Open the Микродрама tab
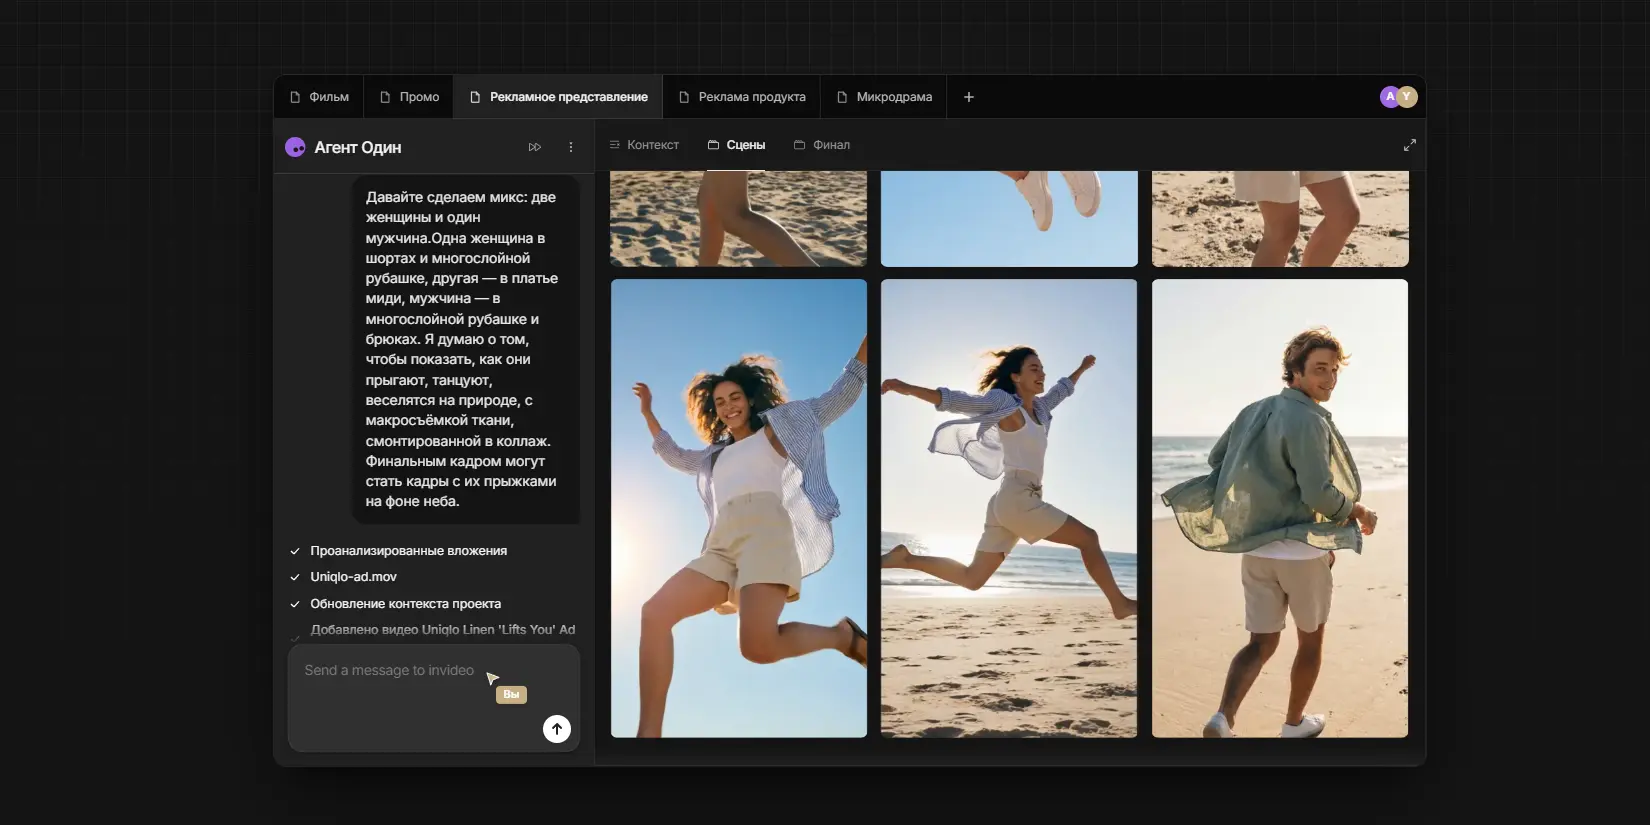The width and height of the screenshot is (1650, 825). 884,97
